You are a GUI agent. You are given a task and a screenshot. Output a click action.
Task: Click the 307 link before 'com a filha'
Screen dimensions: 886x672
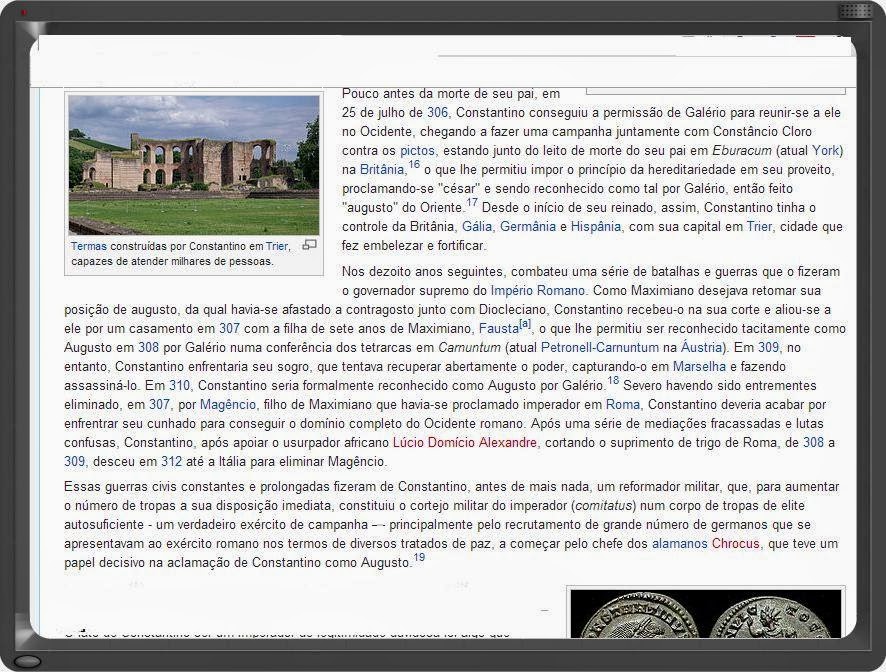click(229, 328)
